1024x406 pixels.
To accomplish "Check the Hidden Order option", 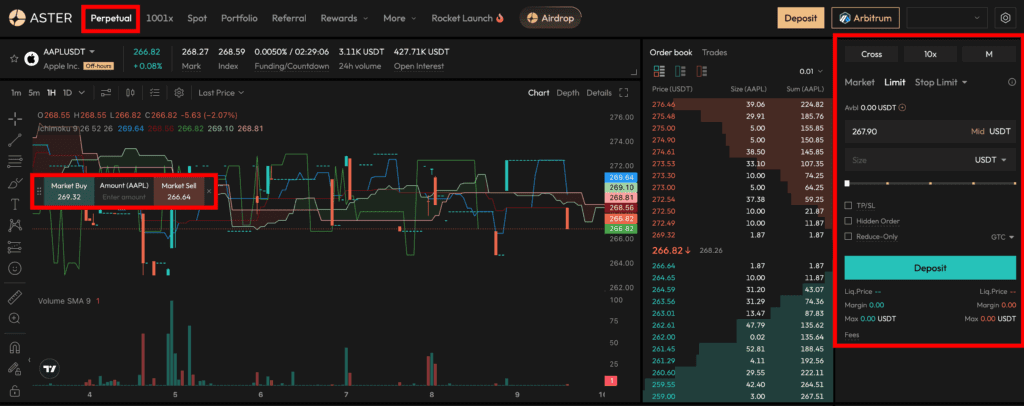I will pos(849,221).
